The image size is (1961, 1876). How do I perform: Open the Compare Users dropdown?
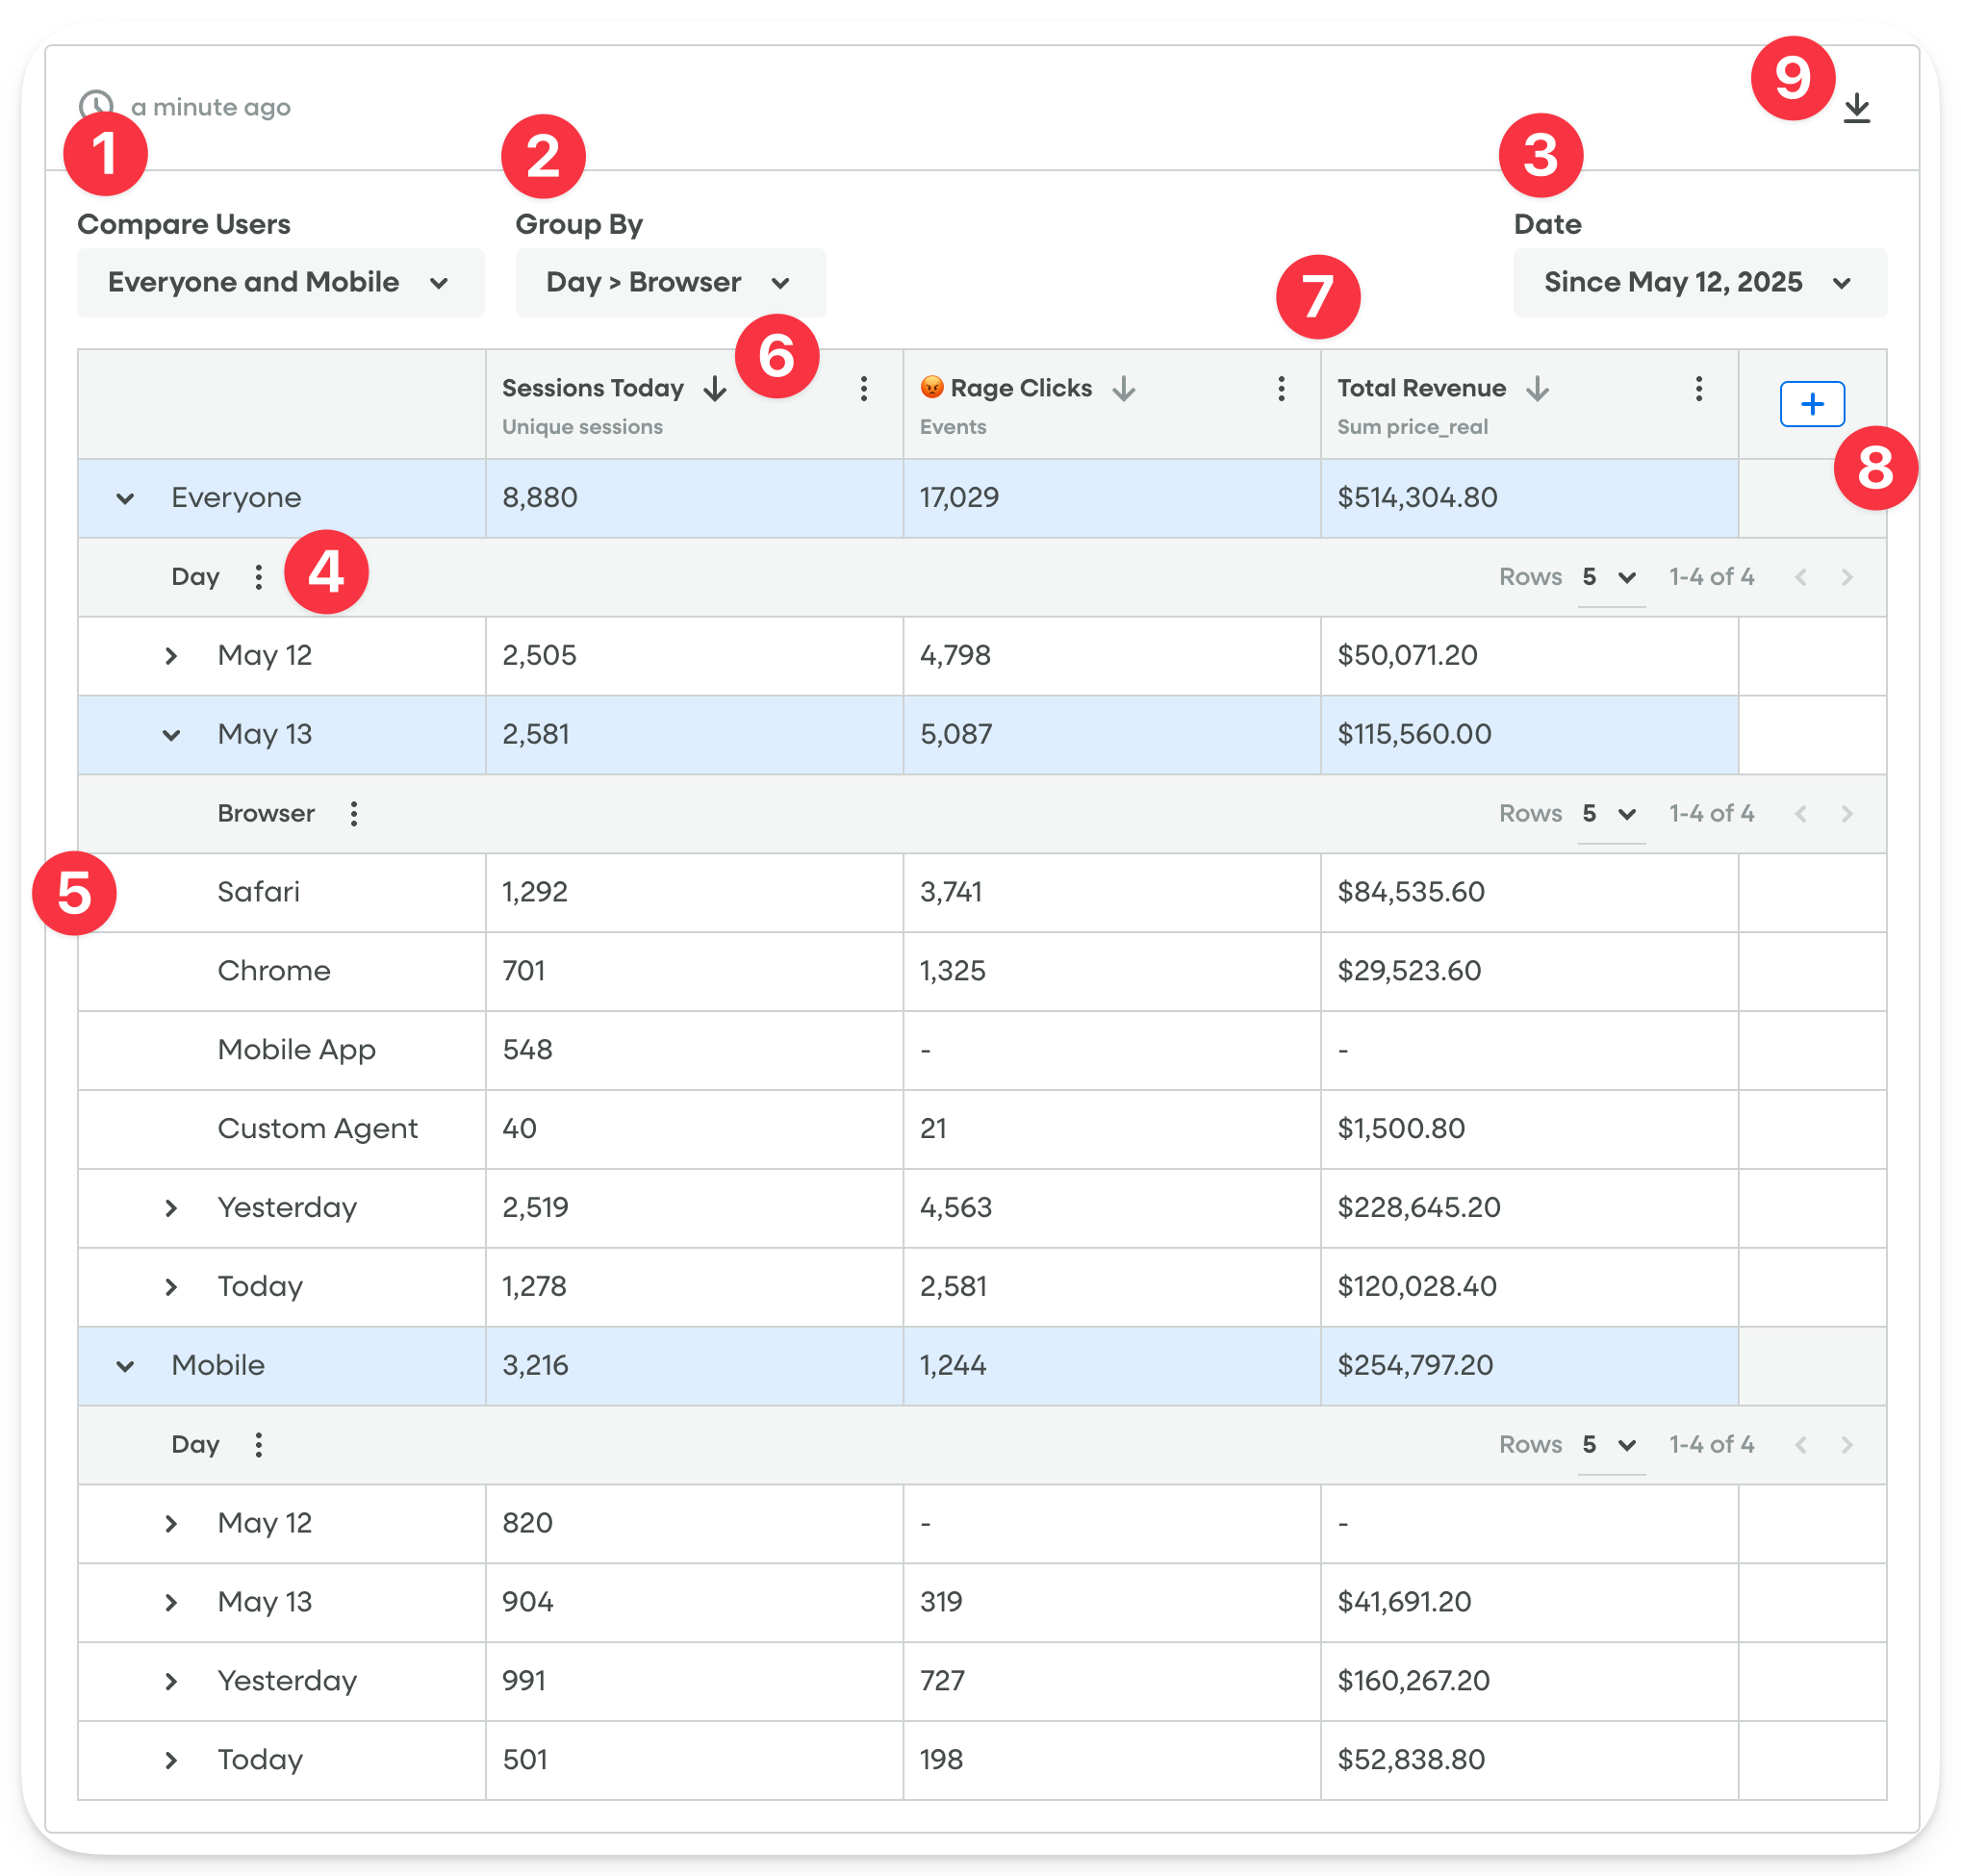click(x=281, y=282)
